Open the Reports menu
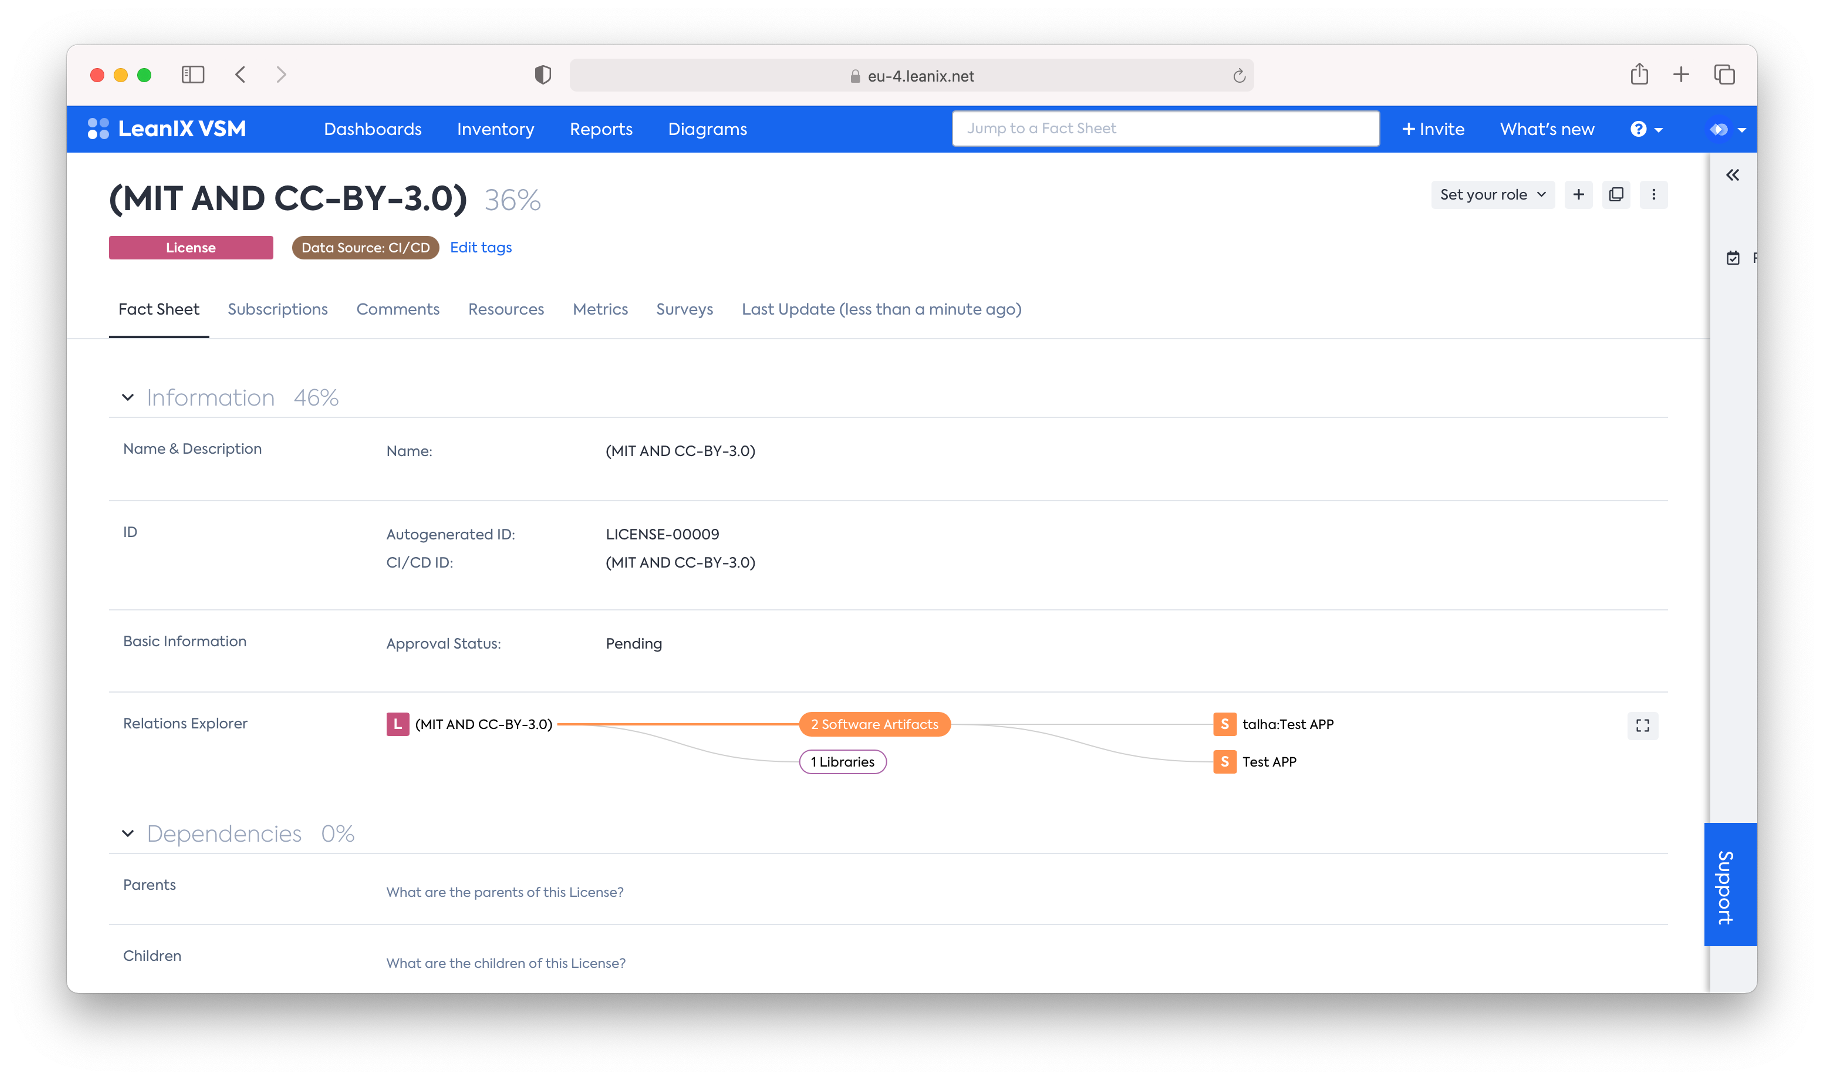 pos(601,129)
